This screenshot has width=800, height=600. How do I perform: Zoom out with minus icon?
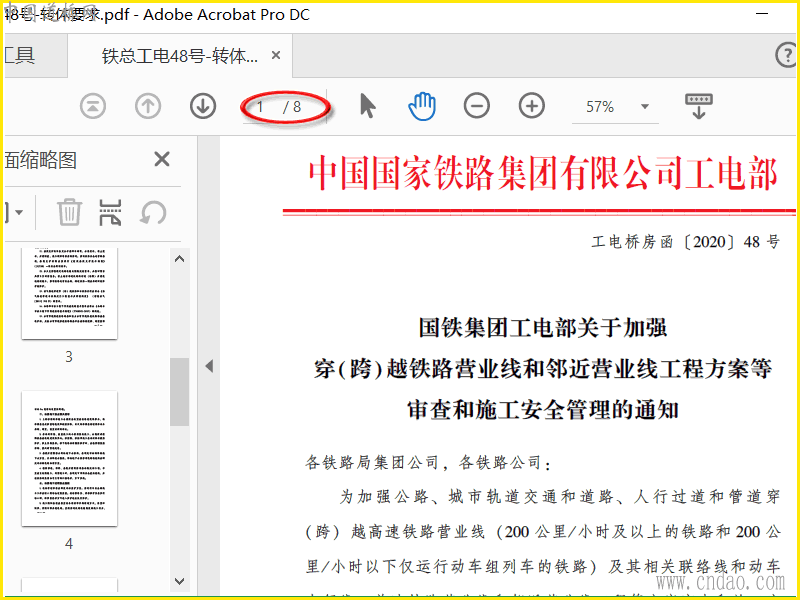(x=477, y=106)
